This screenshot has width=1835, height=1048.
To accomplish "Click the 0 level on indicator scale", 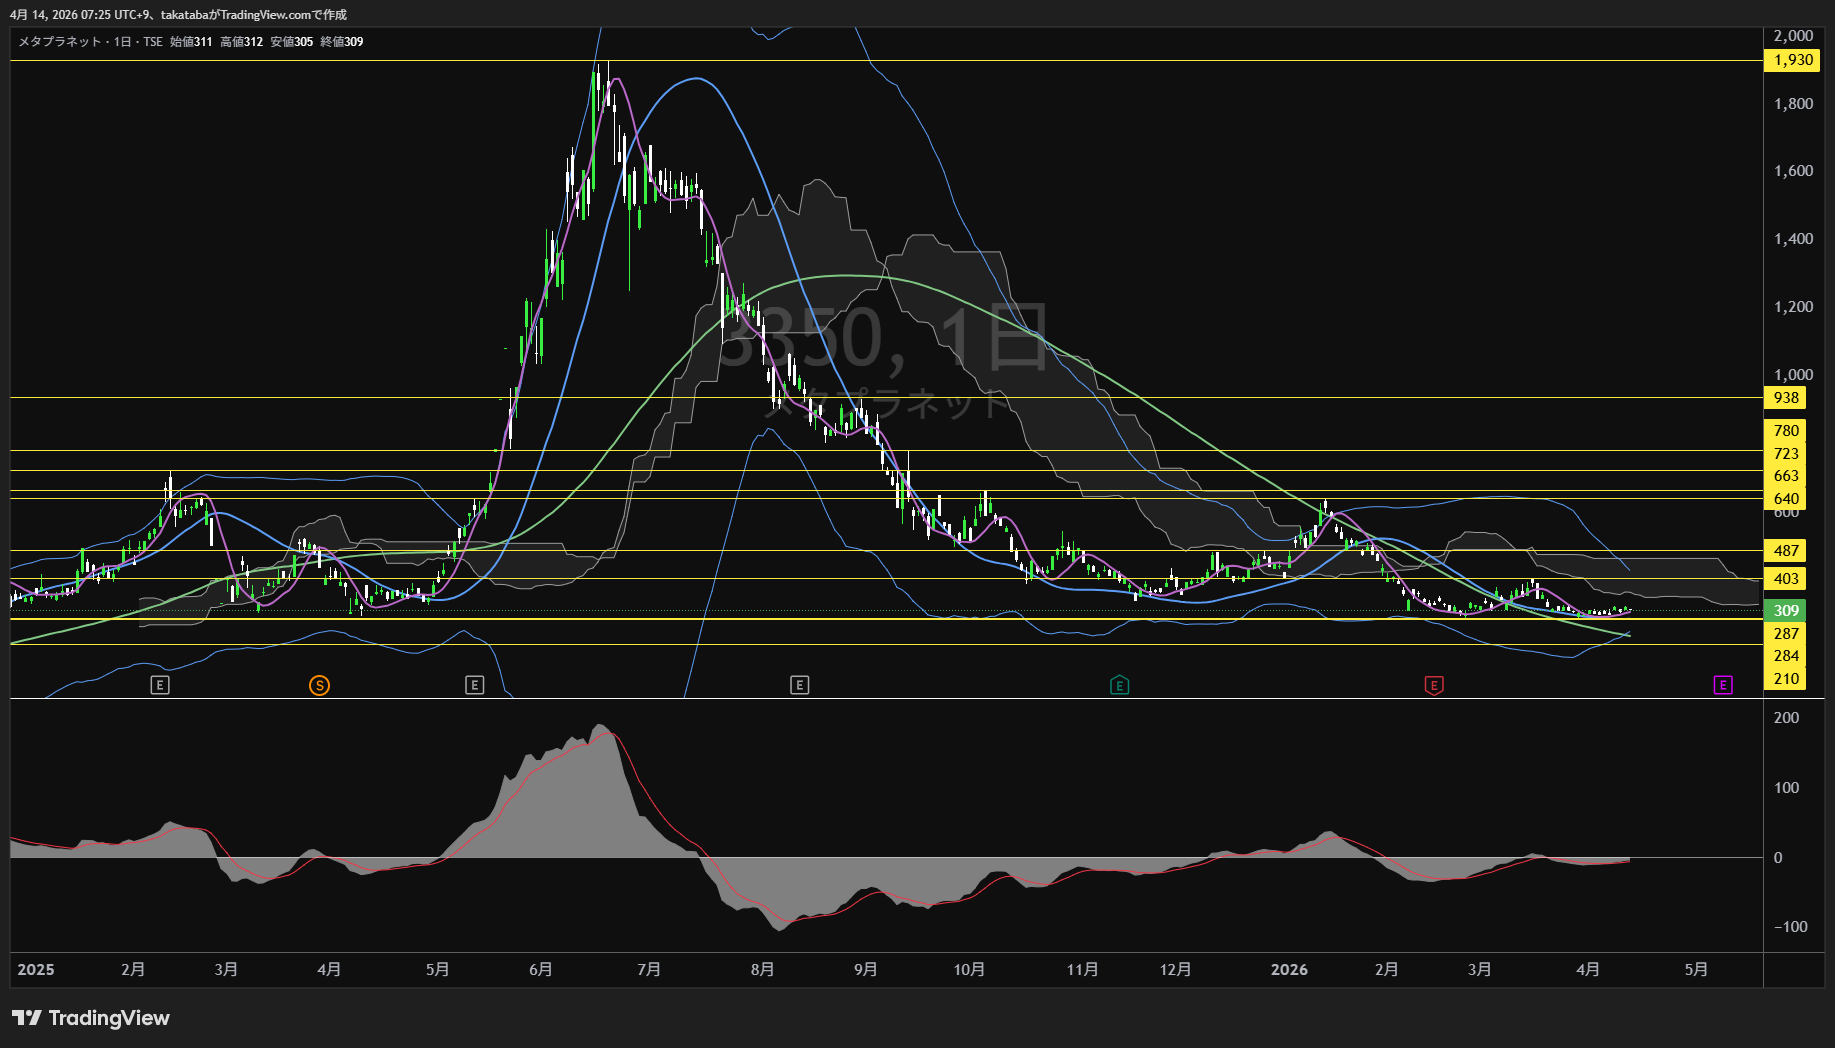I will tap(1777, 858).
